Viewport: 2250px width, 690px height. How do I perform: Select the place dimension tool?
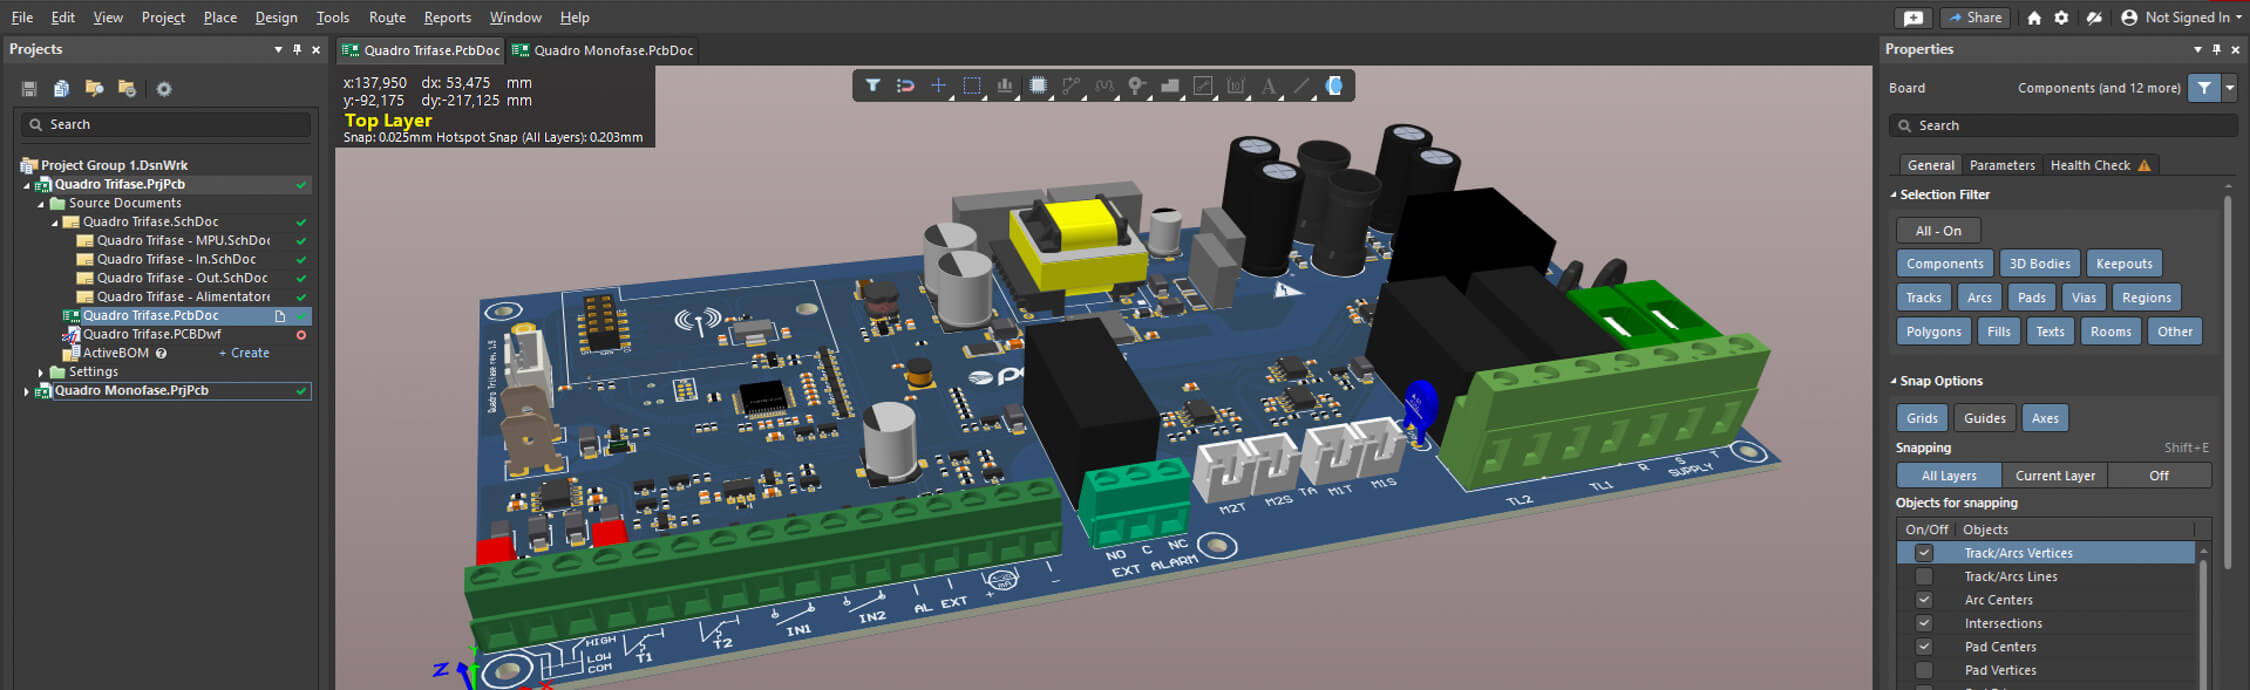click(x=1236, y=86)
